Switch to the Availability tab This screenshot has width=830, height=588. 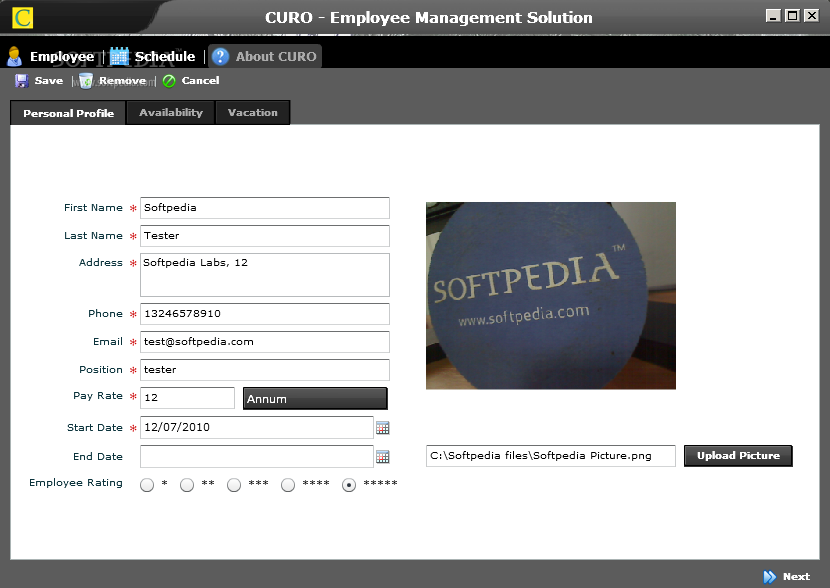point(170,113)
